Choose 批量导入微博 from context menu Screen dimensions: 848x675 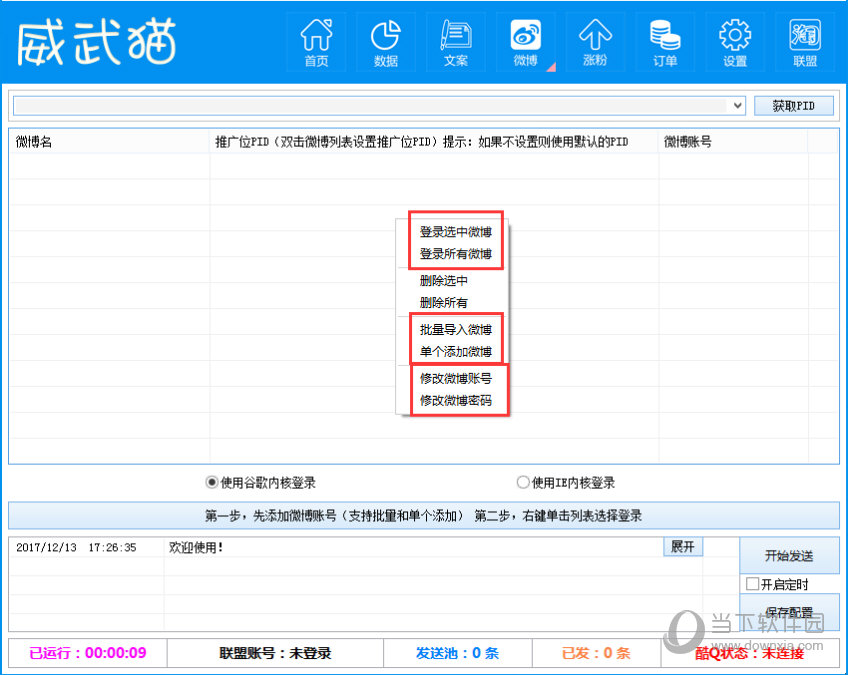(455, 329)
